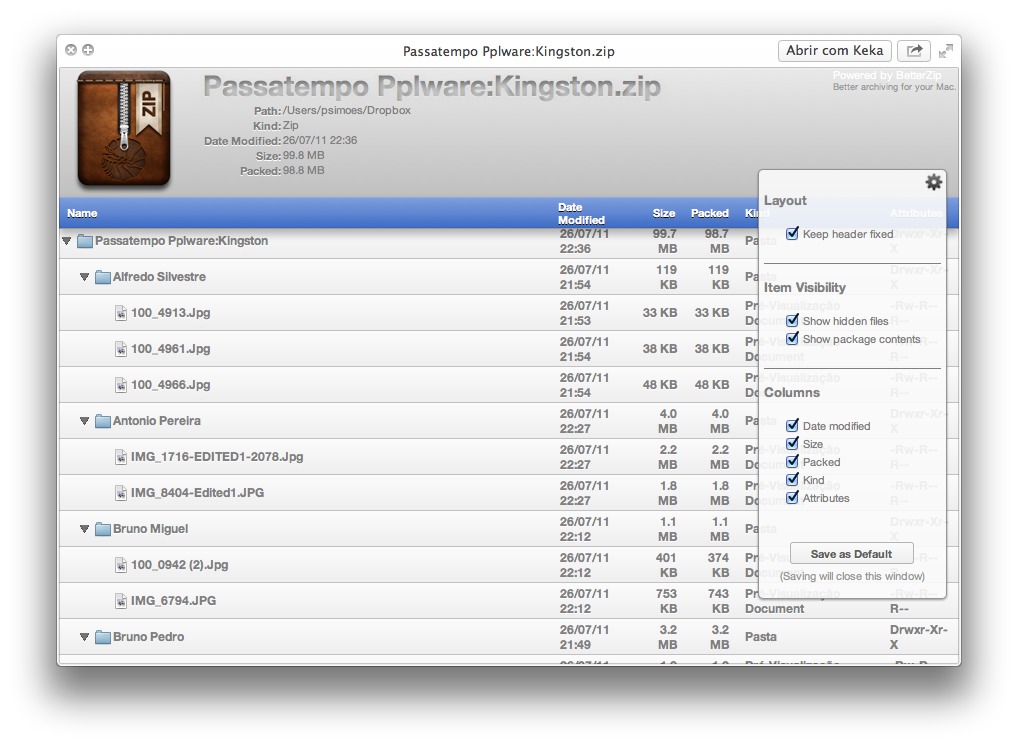Viewport: 1018px width, 745px height.
Task: Click the date modified value 26/07/11 22:36 in header
Action: (x=319, y=140)
